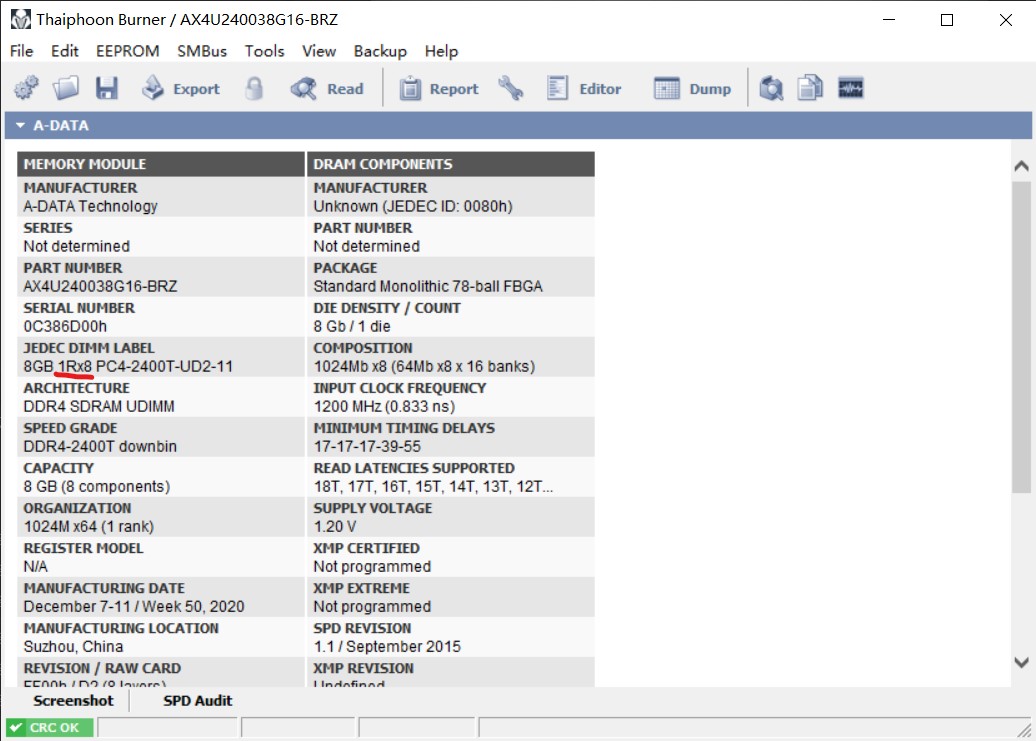
Task: Click the waveform monitor icon
Action: click(x=850, y=88)
